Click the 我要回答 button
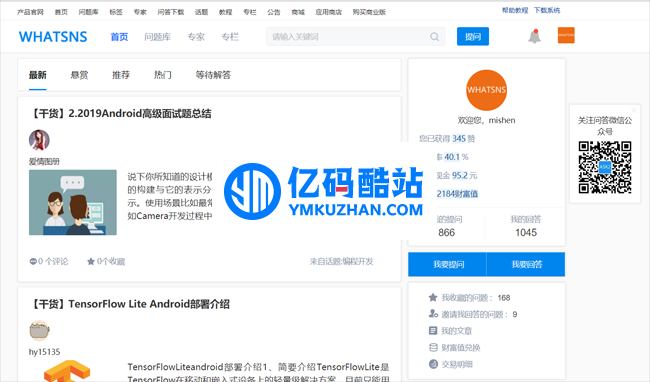Viewport: 650px width, 382px height. (526, 264)
